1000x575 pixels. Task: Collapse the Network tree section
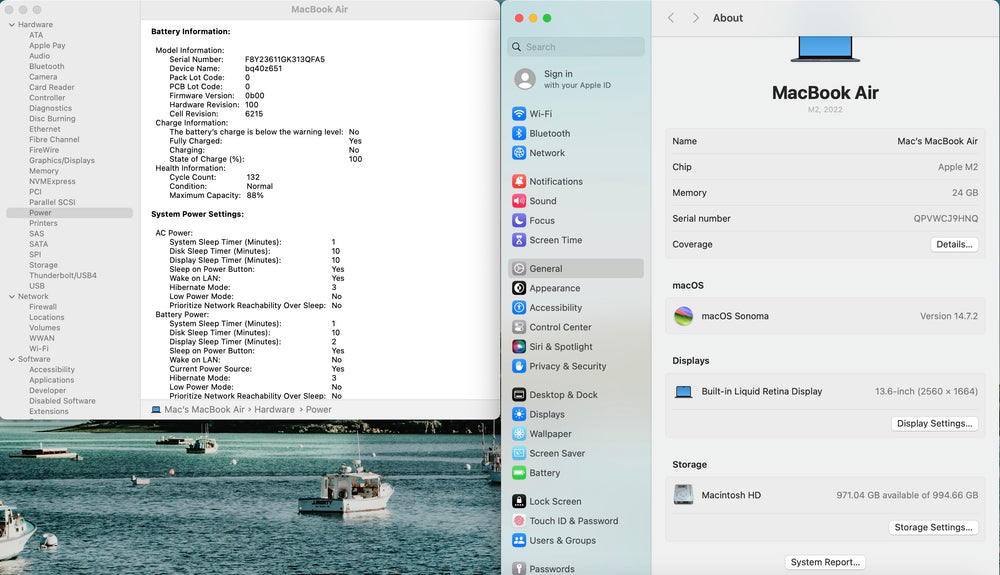(x=11, y=297)
